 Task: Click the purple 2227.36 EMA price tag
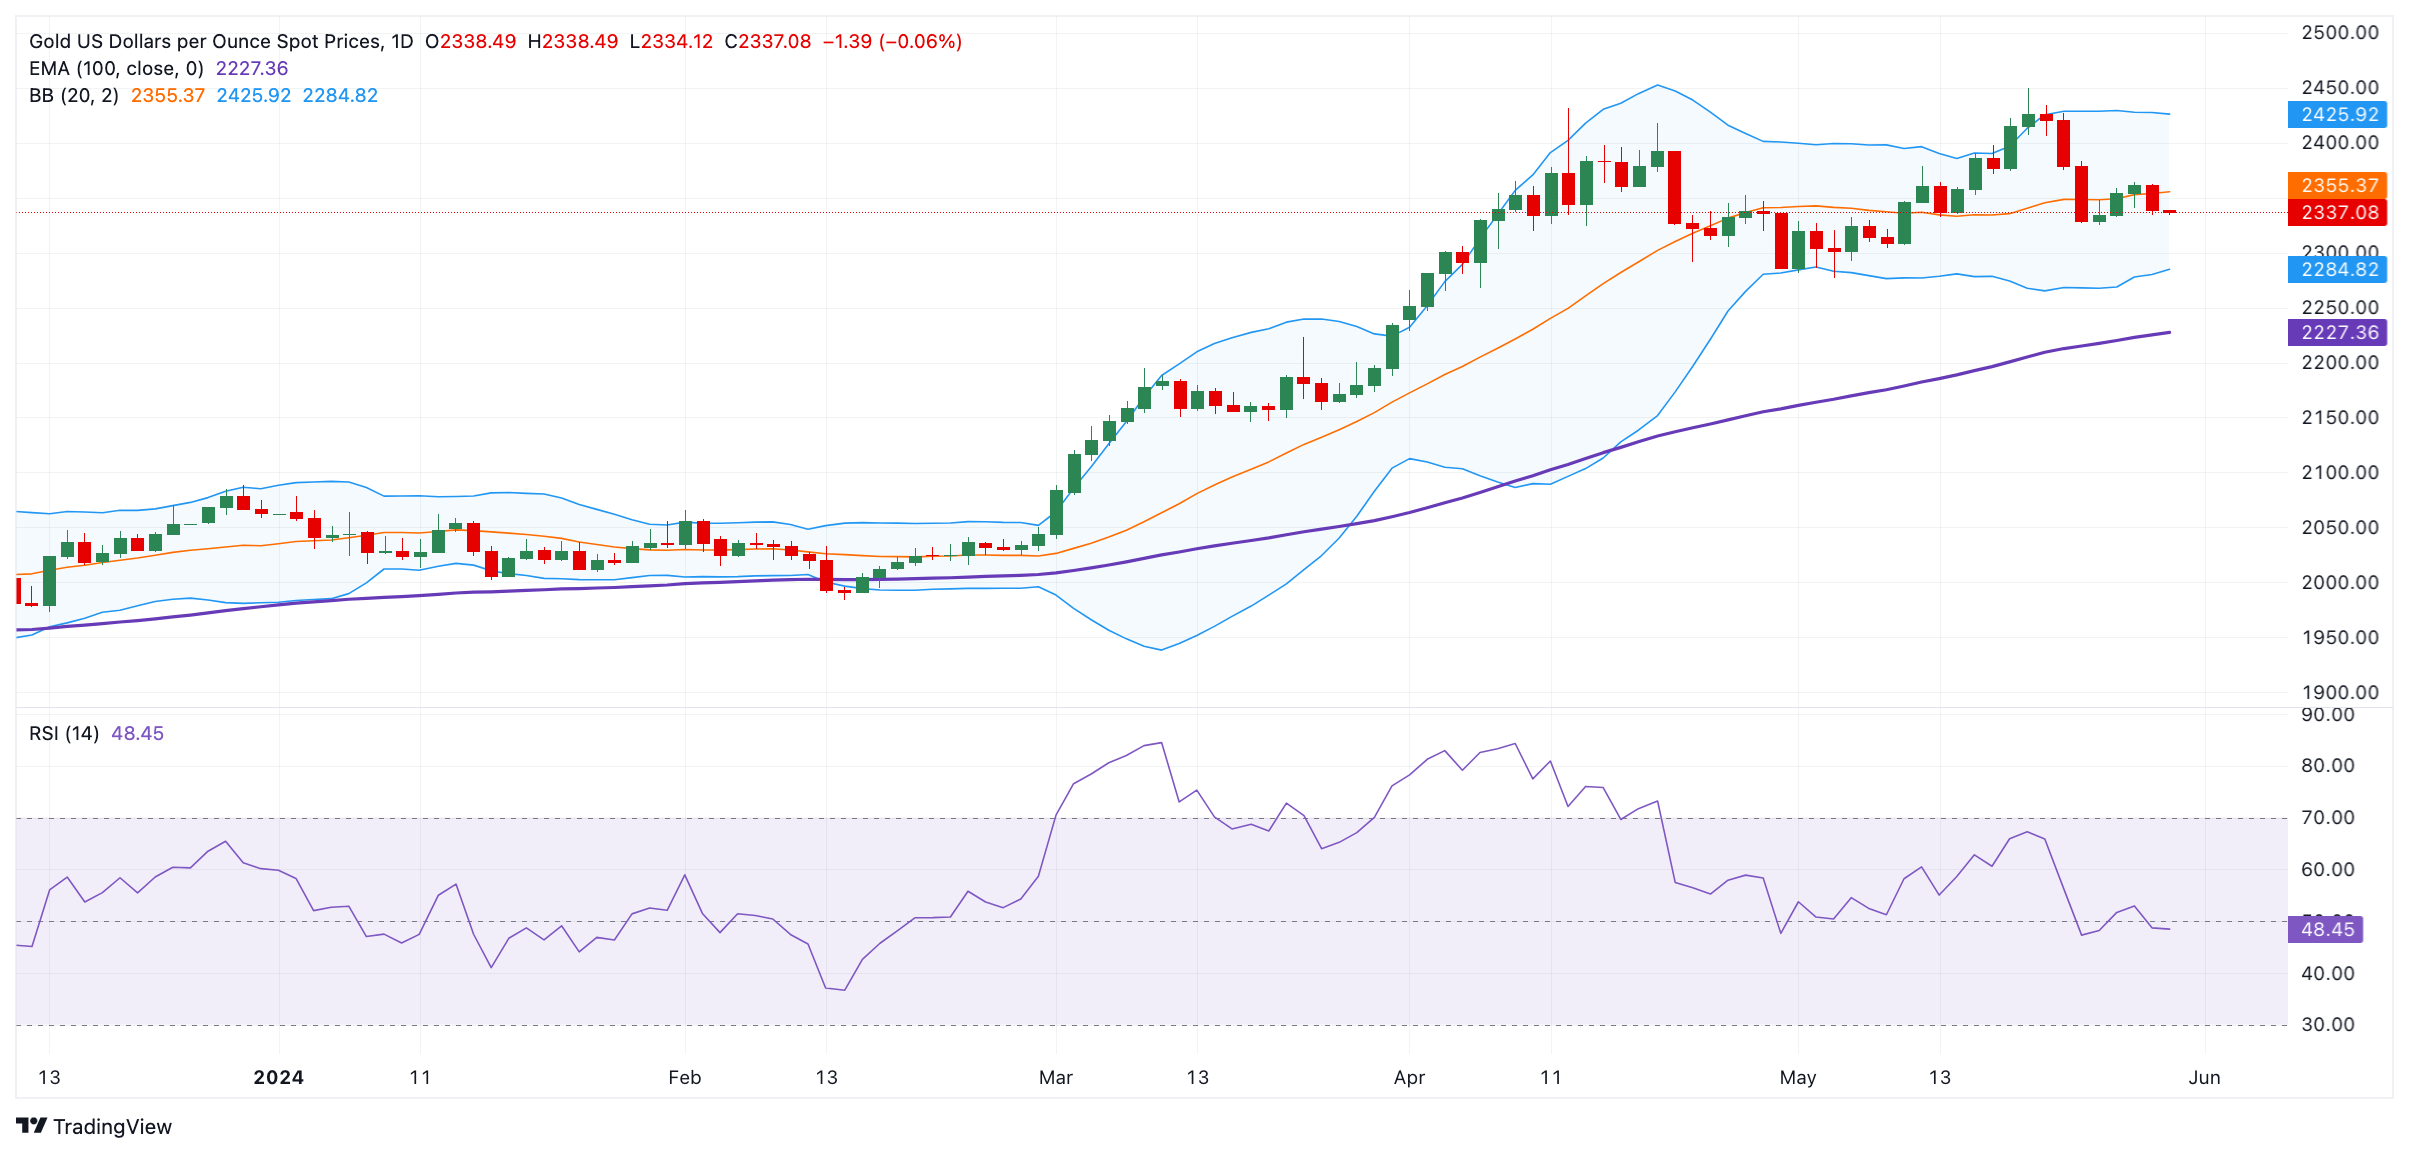(2337, 332)
